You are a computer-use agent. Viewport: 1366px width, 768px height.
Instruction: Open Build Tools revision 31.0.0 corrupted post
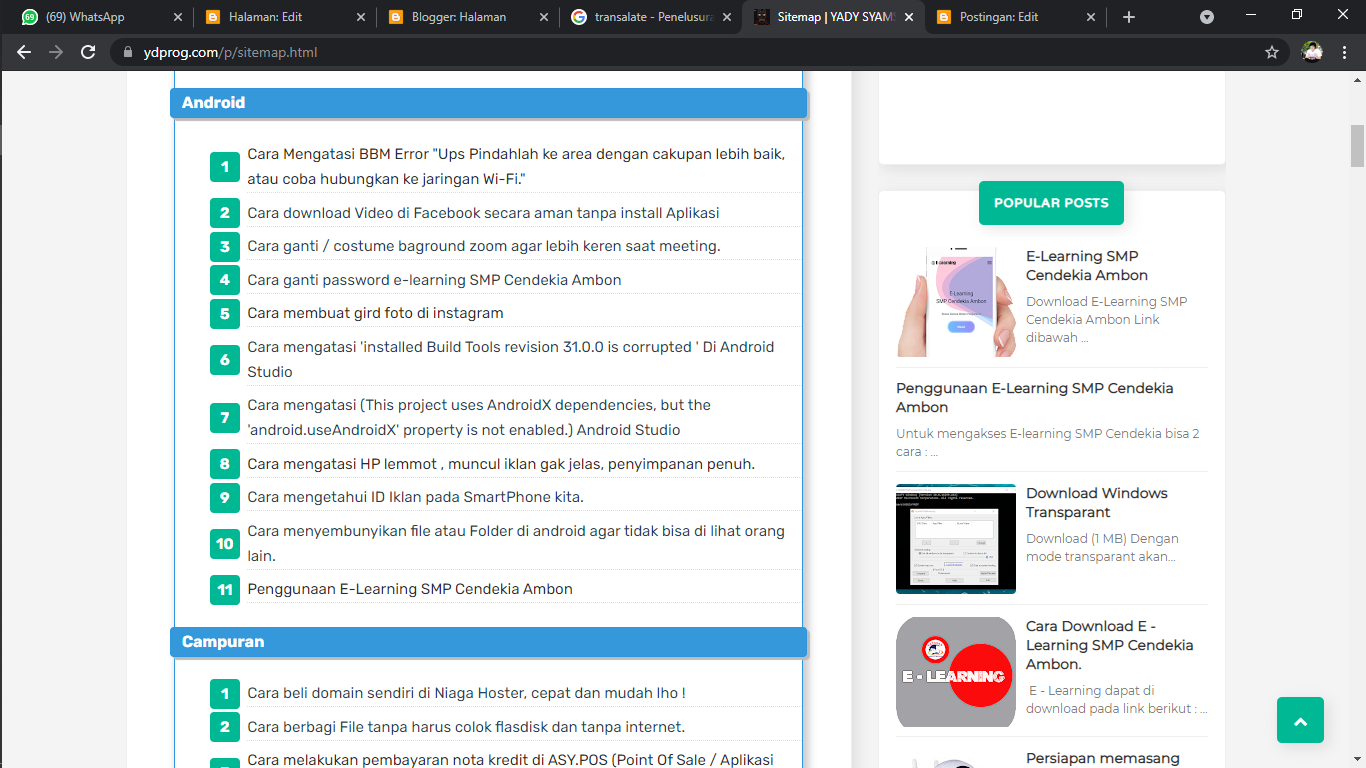click(x=511, y=359)
